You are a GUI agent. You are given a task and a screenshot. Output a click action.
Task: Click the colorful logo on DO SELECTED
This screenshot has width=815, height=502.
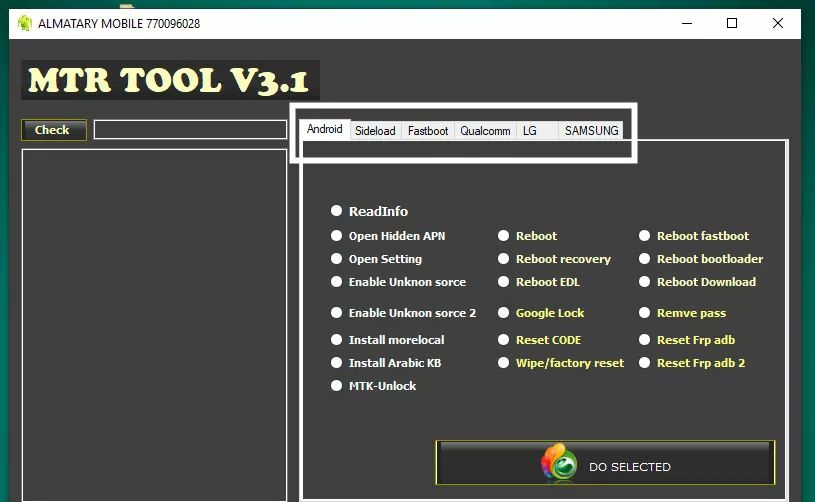[x=559, y=461]
